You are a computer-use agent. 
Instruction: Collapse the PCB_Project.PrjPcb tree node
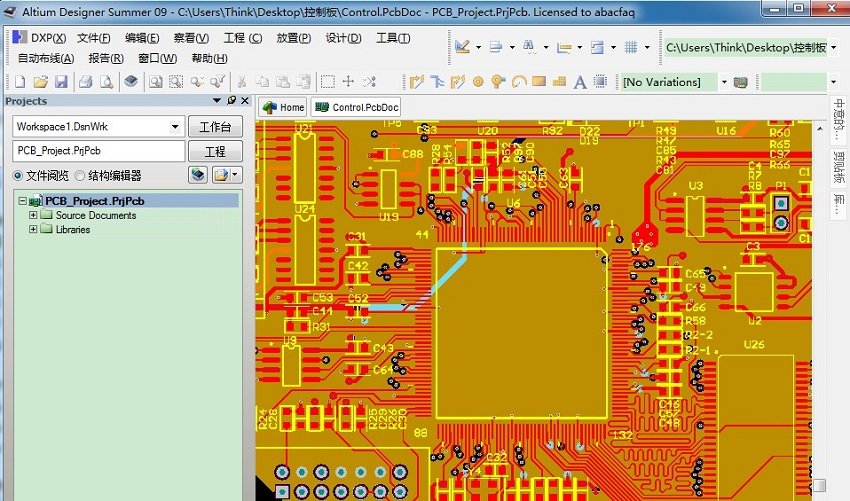click(x=22, y=201)
